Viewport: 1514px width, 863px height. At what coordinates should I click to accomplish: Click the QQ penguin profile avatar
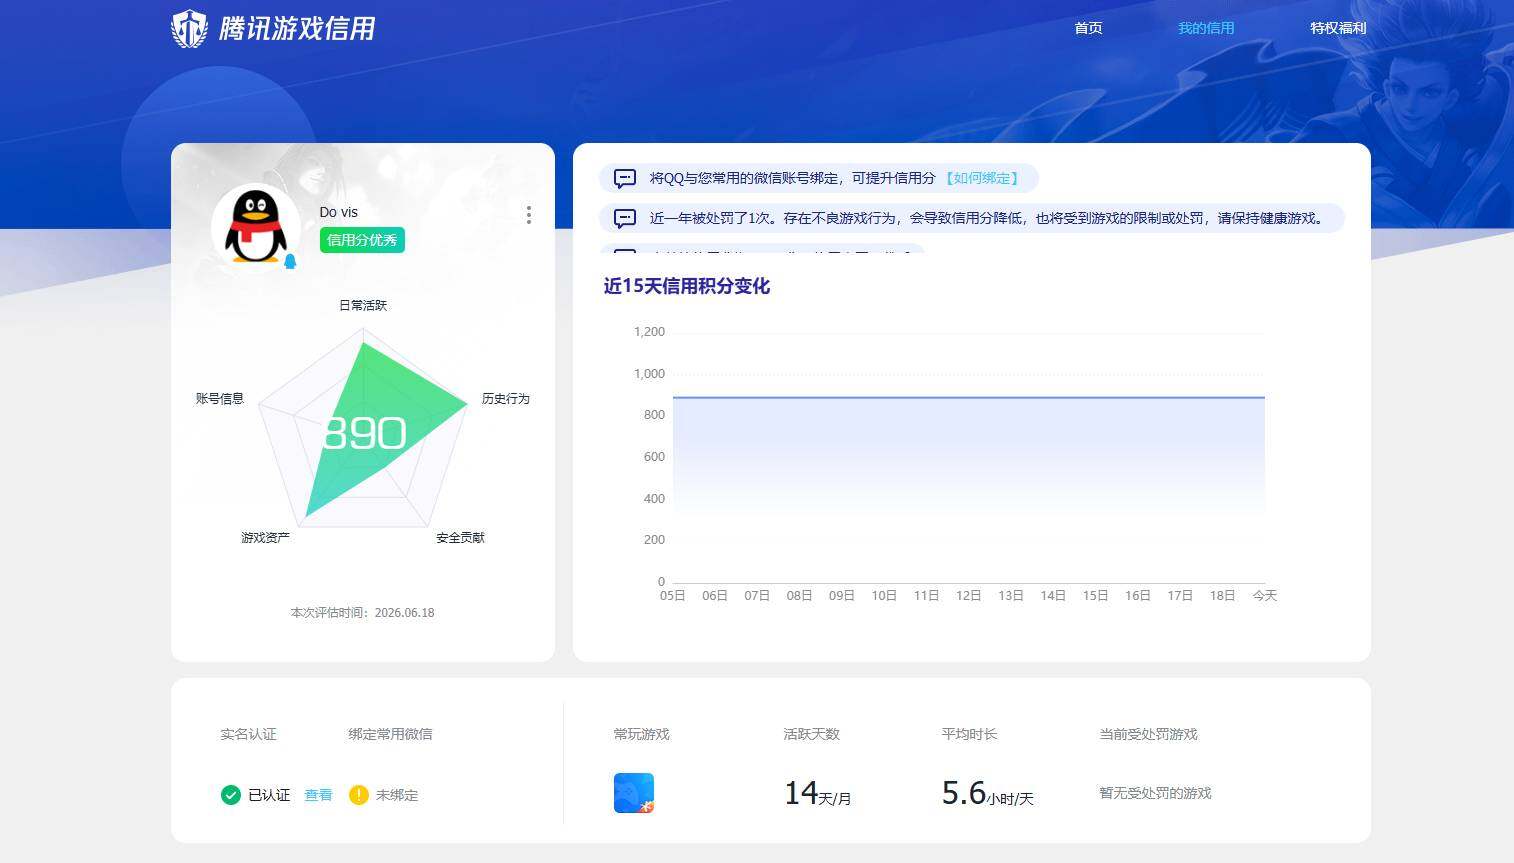(255, 228)
